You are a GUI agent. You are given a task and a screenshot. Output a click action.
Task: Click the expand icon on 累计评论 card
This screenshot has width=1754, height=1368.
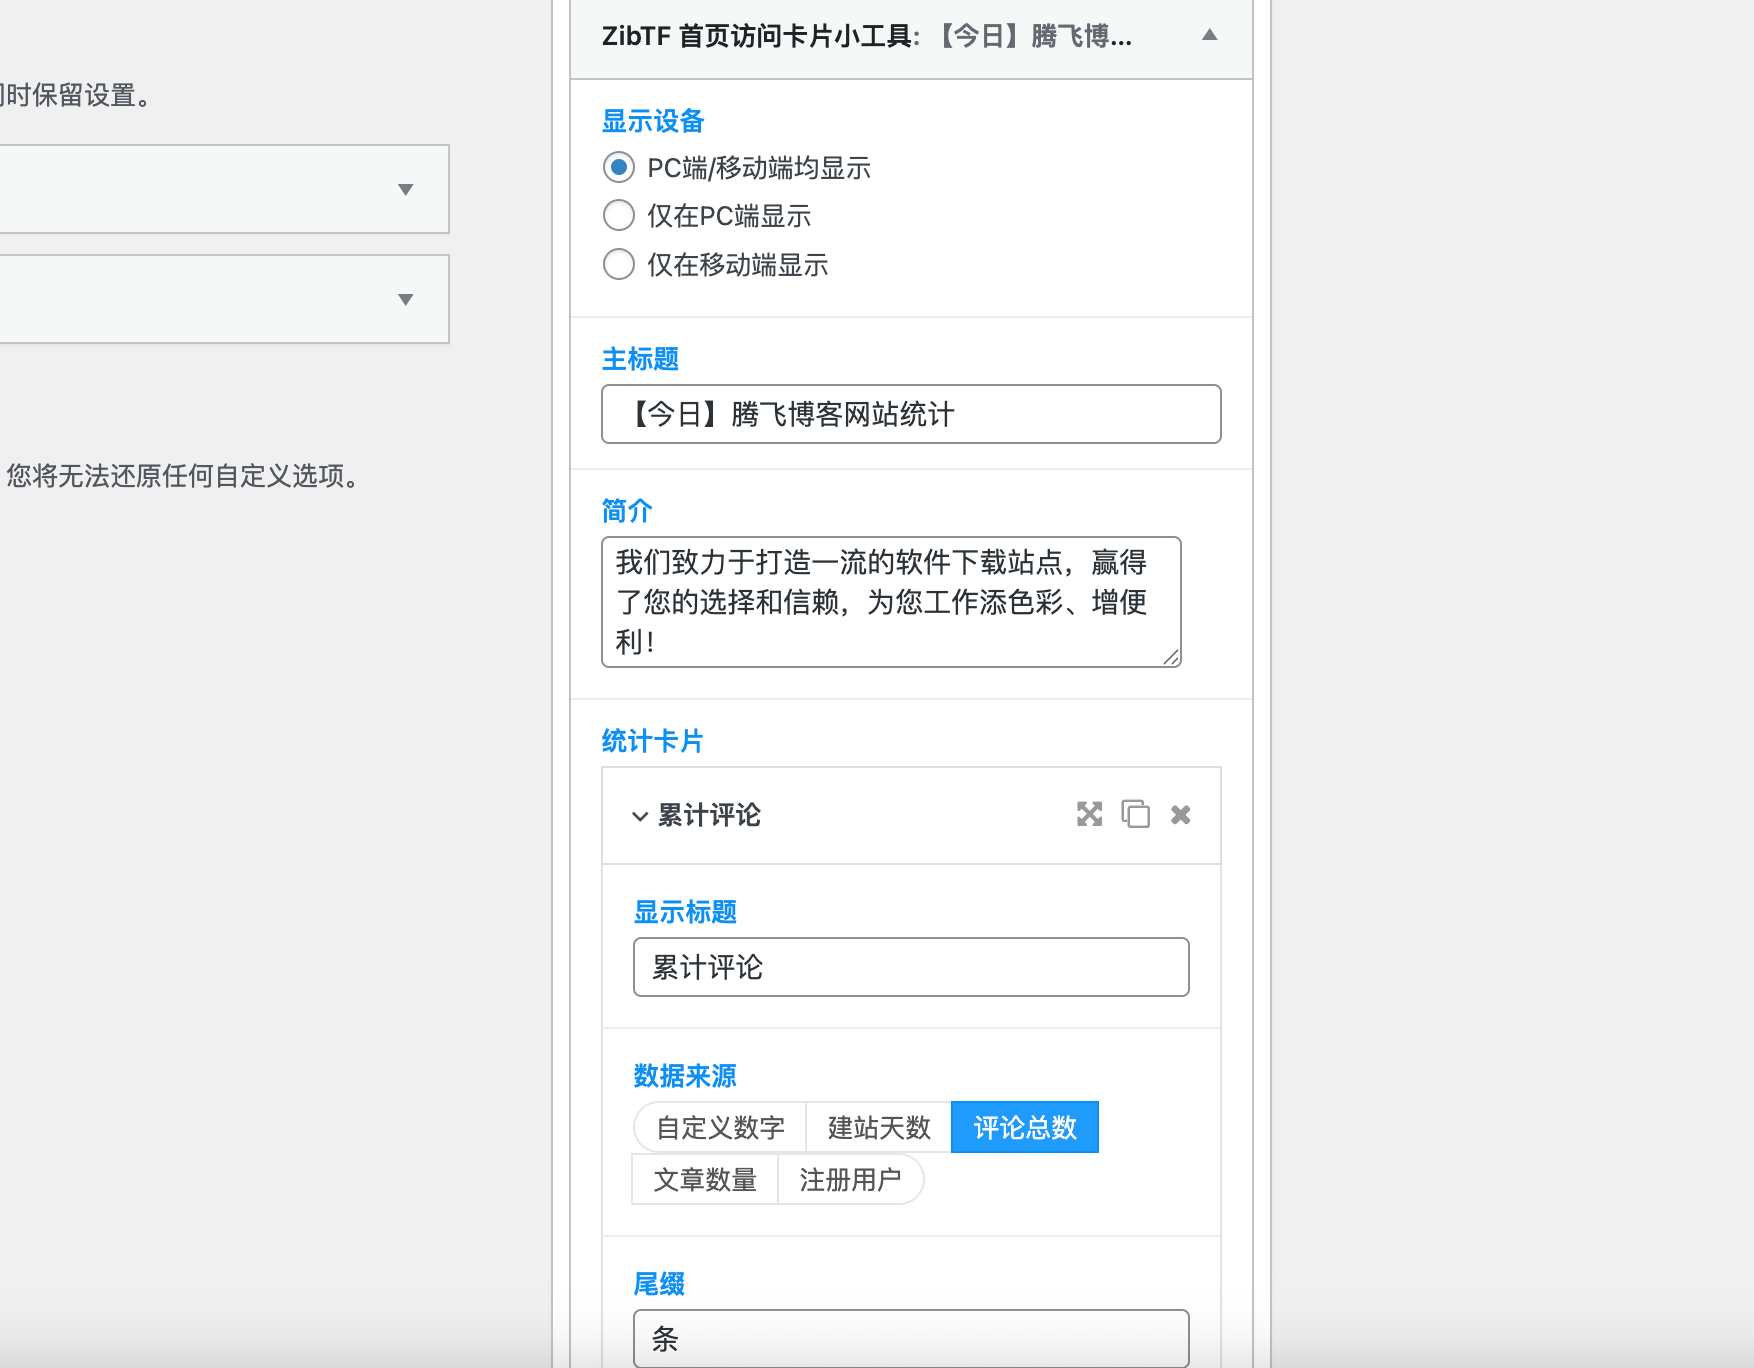[x=1089, y=815]
